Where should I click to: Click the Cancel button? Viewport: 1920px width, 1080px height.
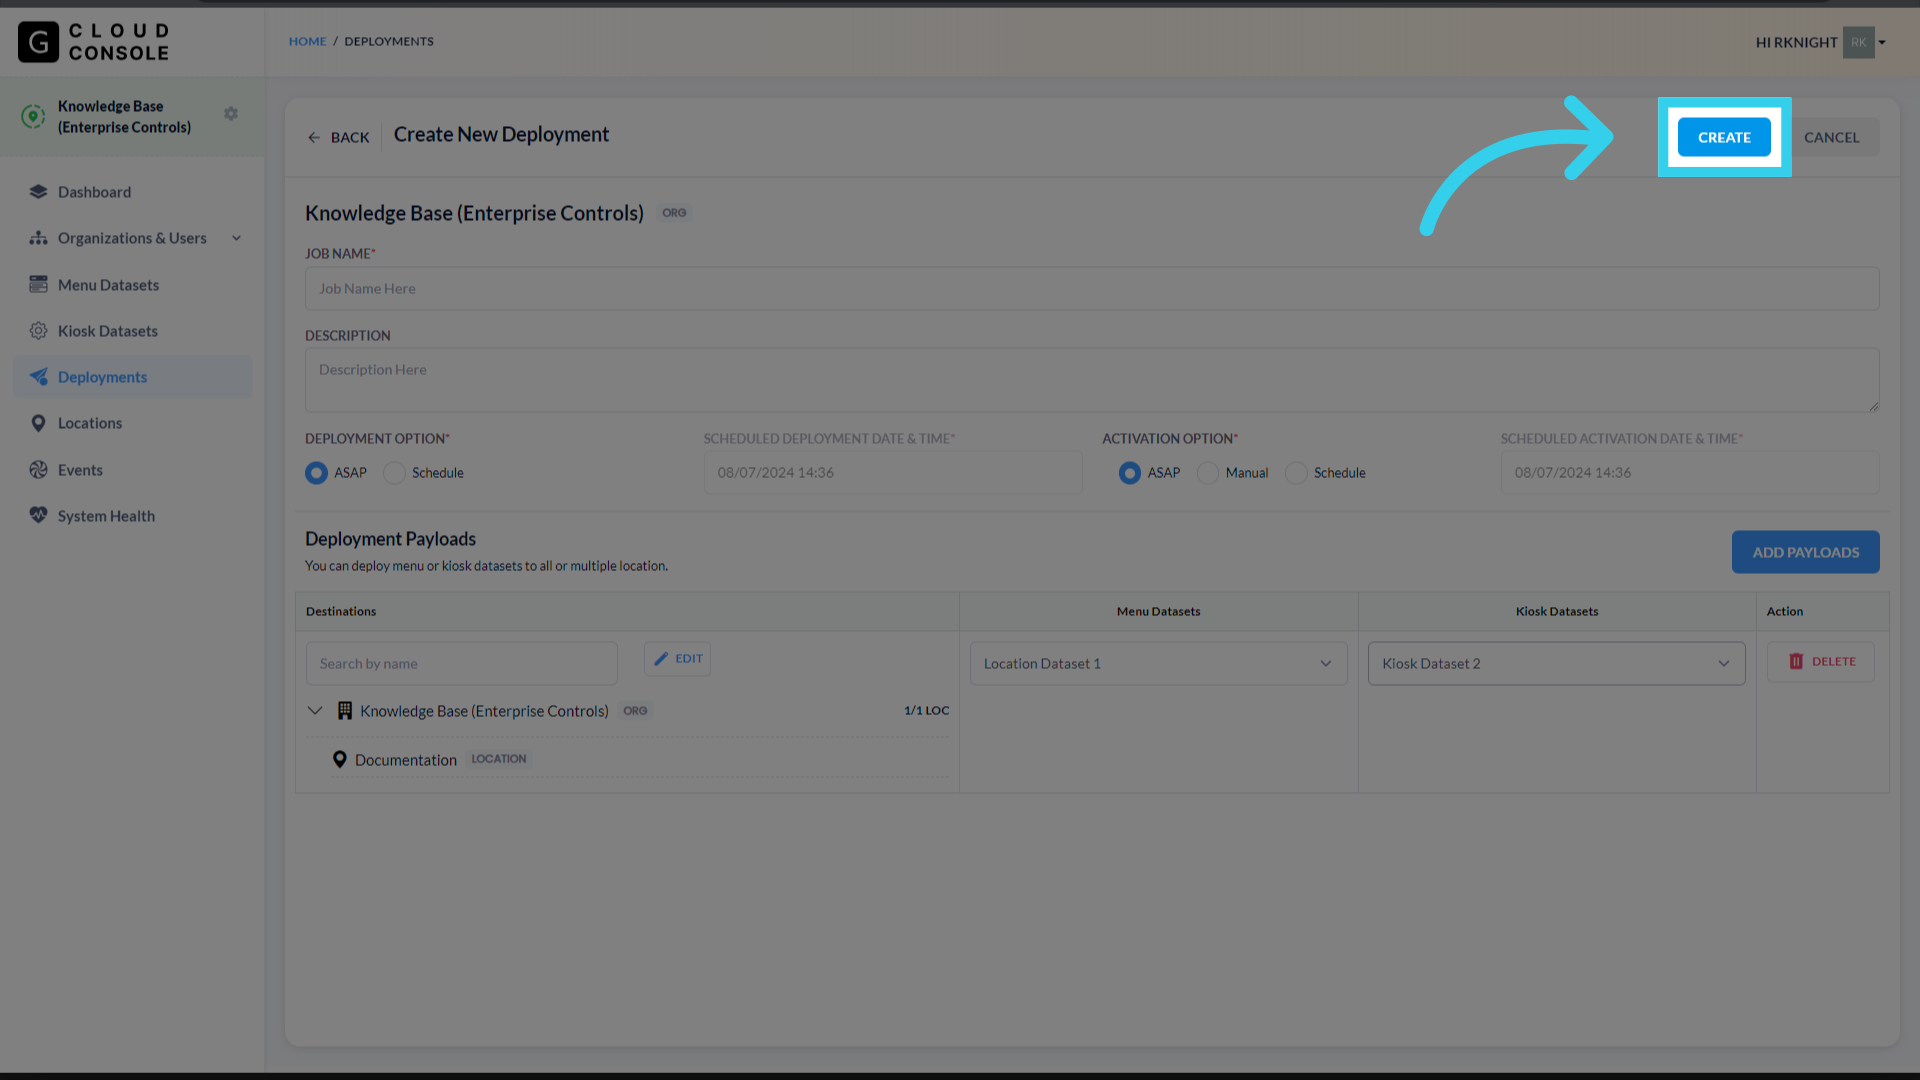click(x=1831, y=137)
